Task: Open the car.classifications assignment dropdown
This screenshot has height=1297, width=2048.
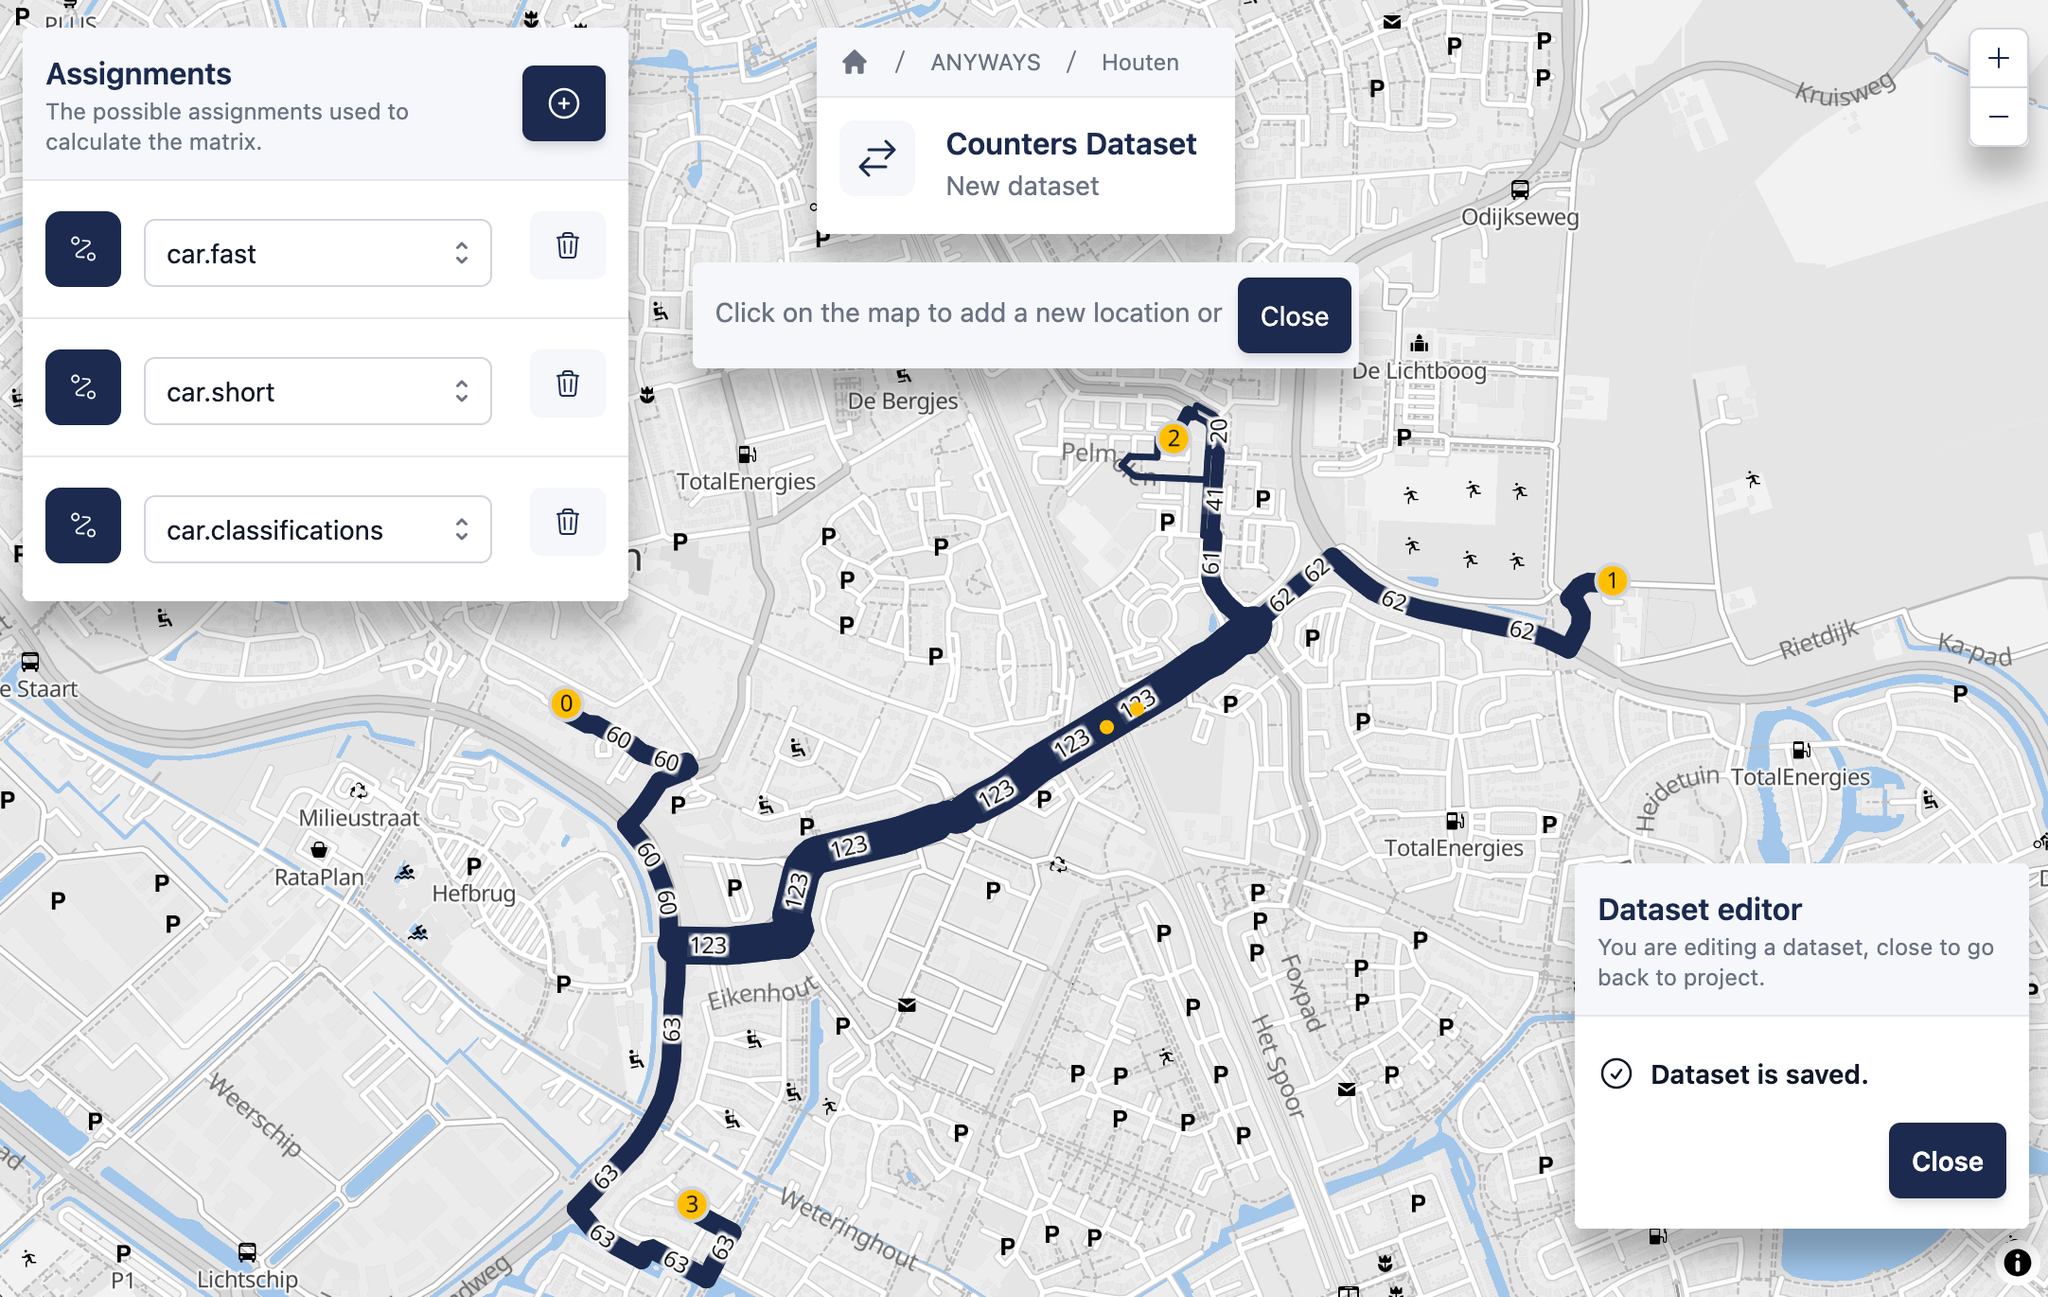Action: pyautogui.click(x=317, y=529)
